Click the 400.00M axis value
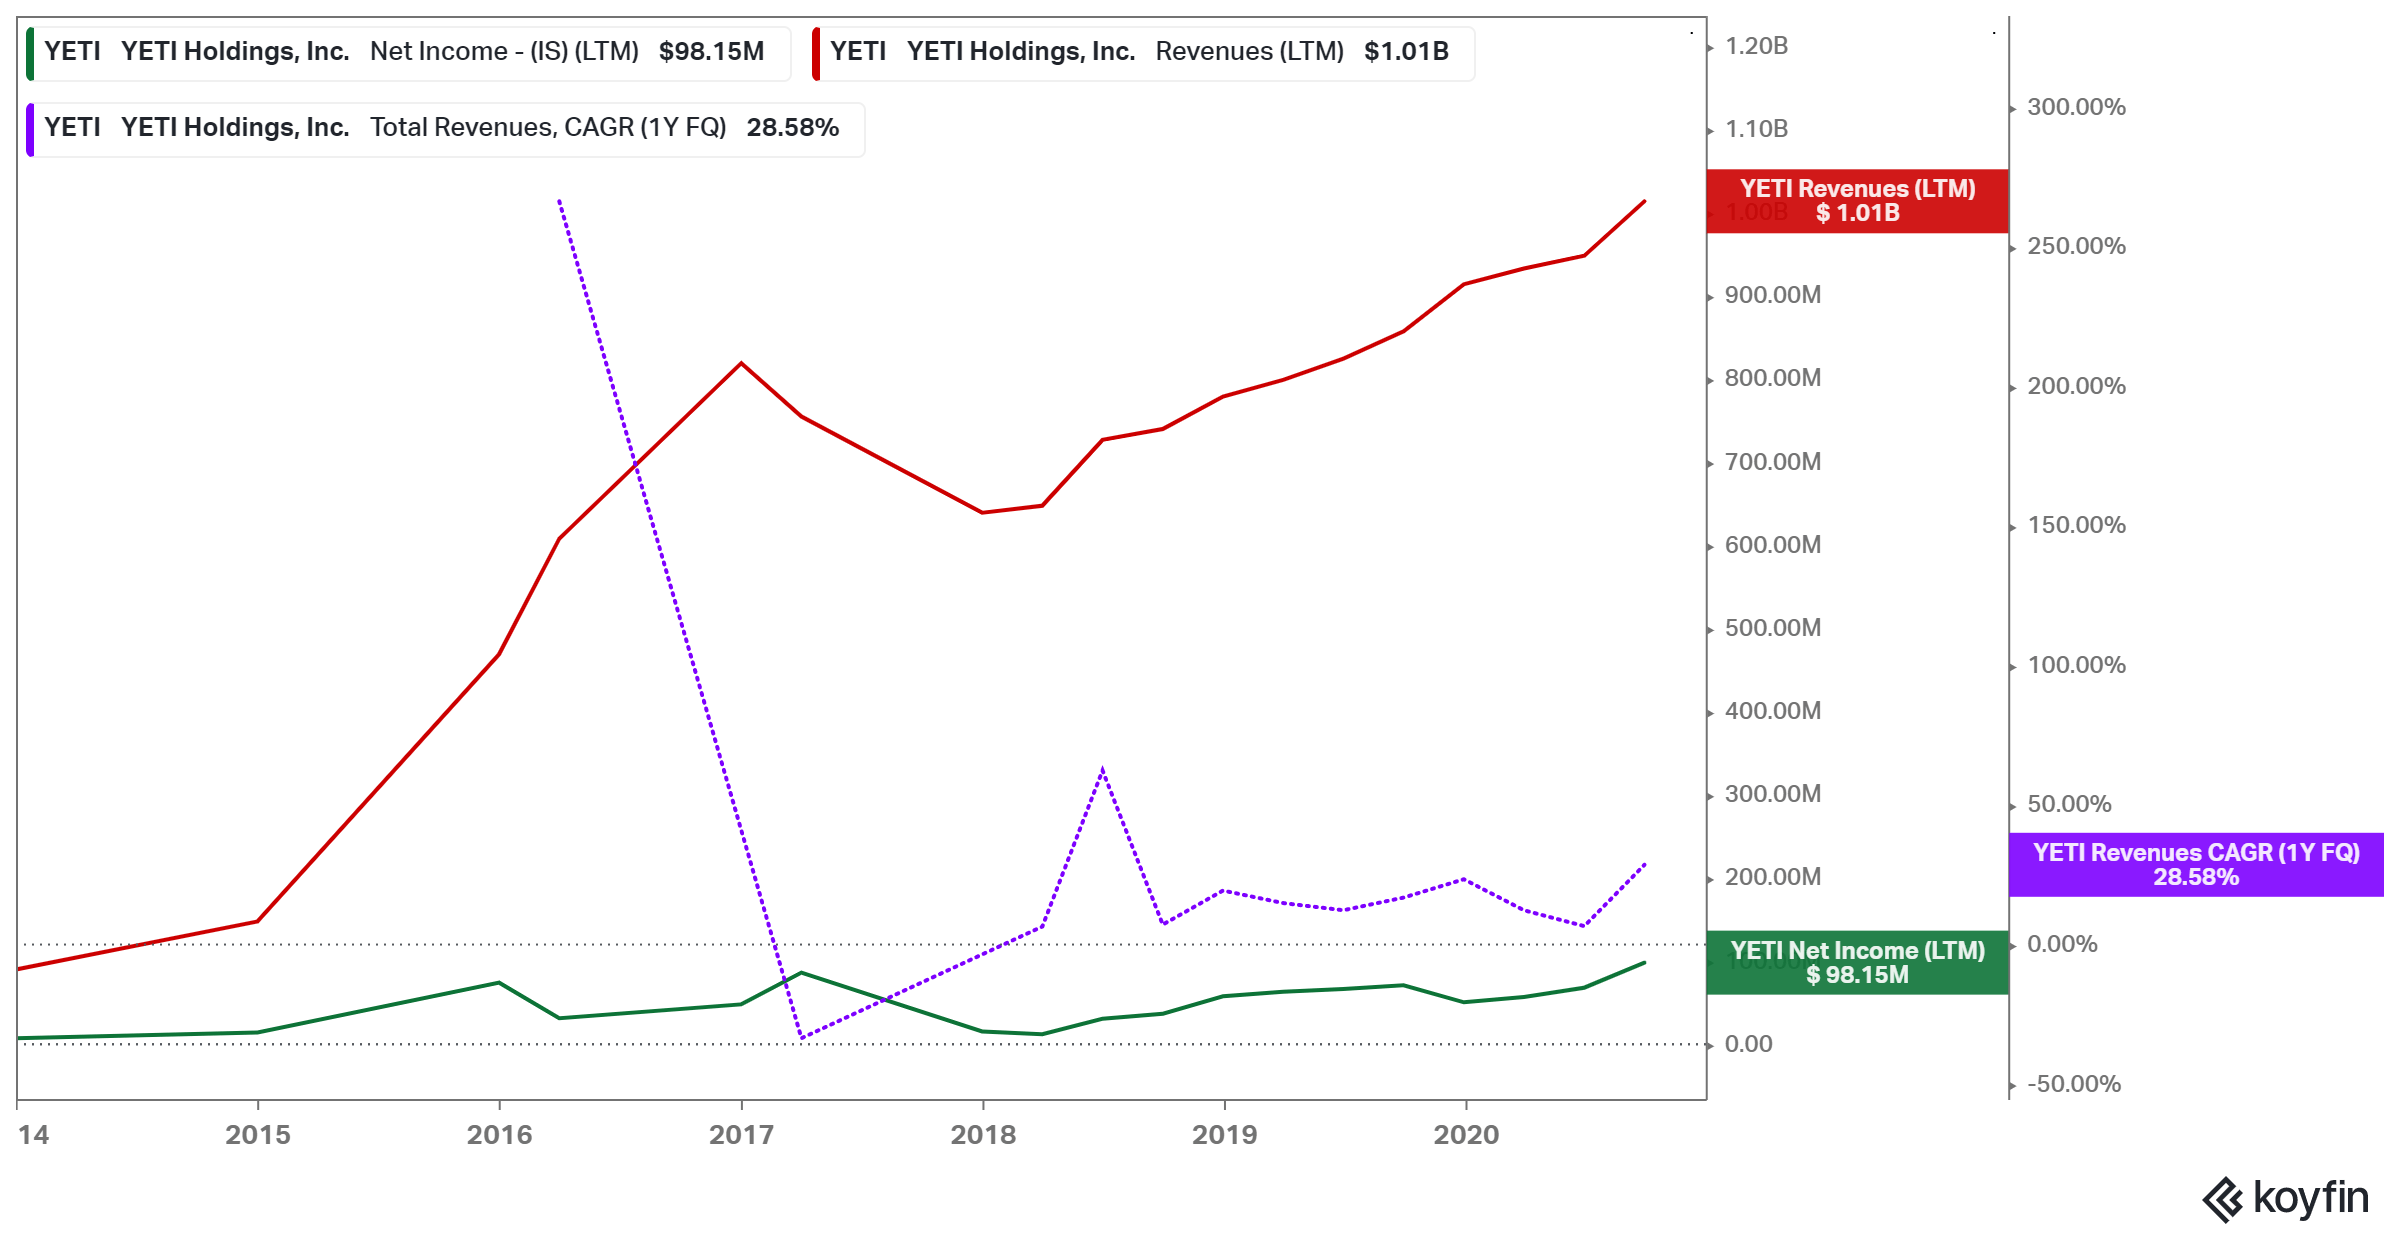2400x1240 pixels. [x=1773, y=711]
